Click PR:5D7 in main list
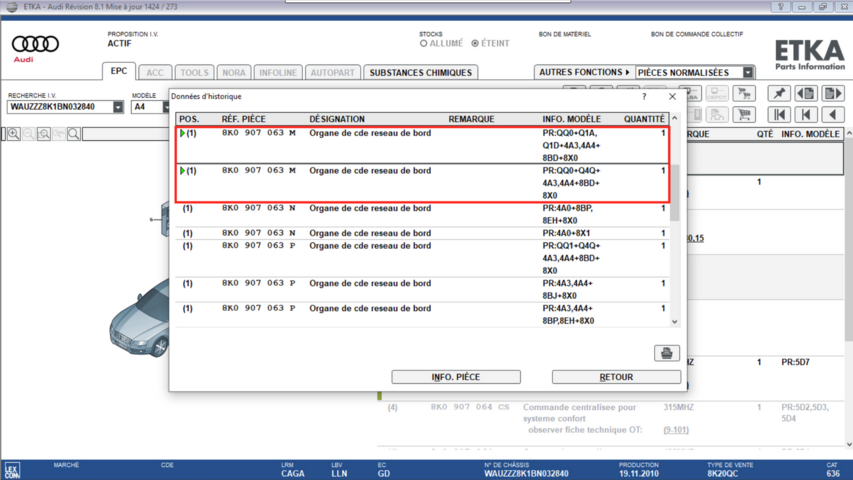 [795, 362]
